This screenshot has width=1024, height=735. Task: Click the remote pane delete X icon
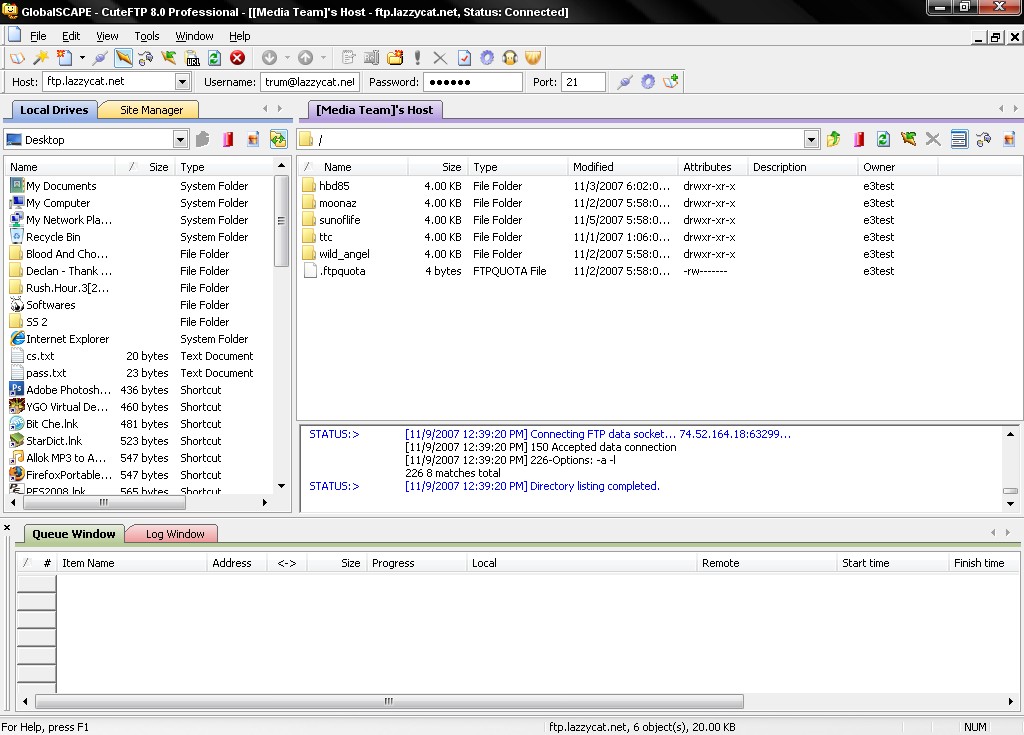click(933, 140)
